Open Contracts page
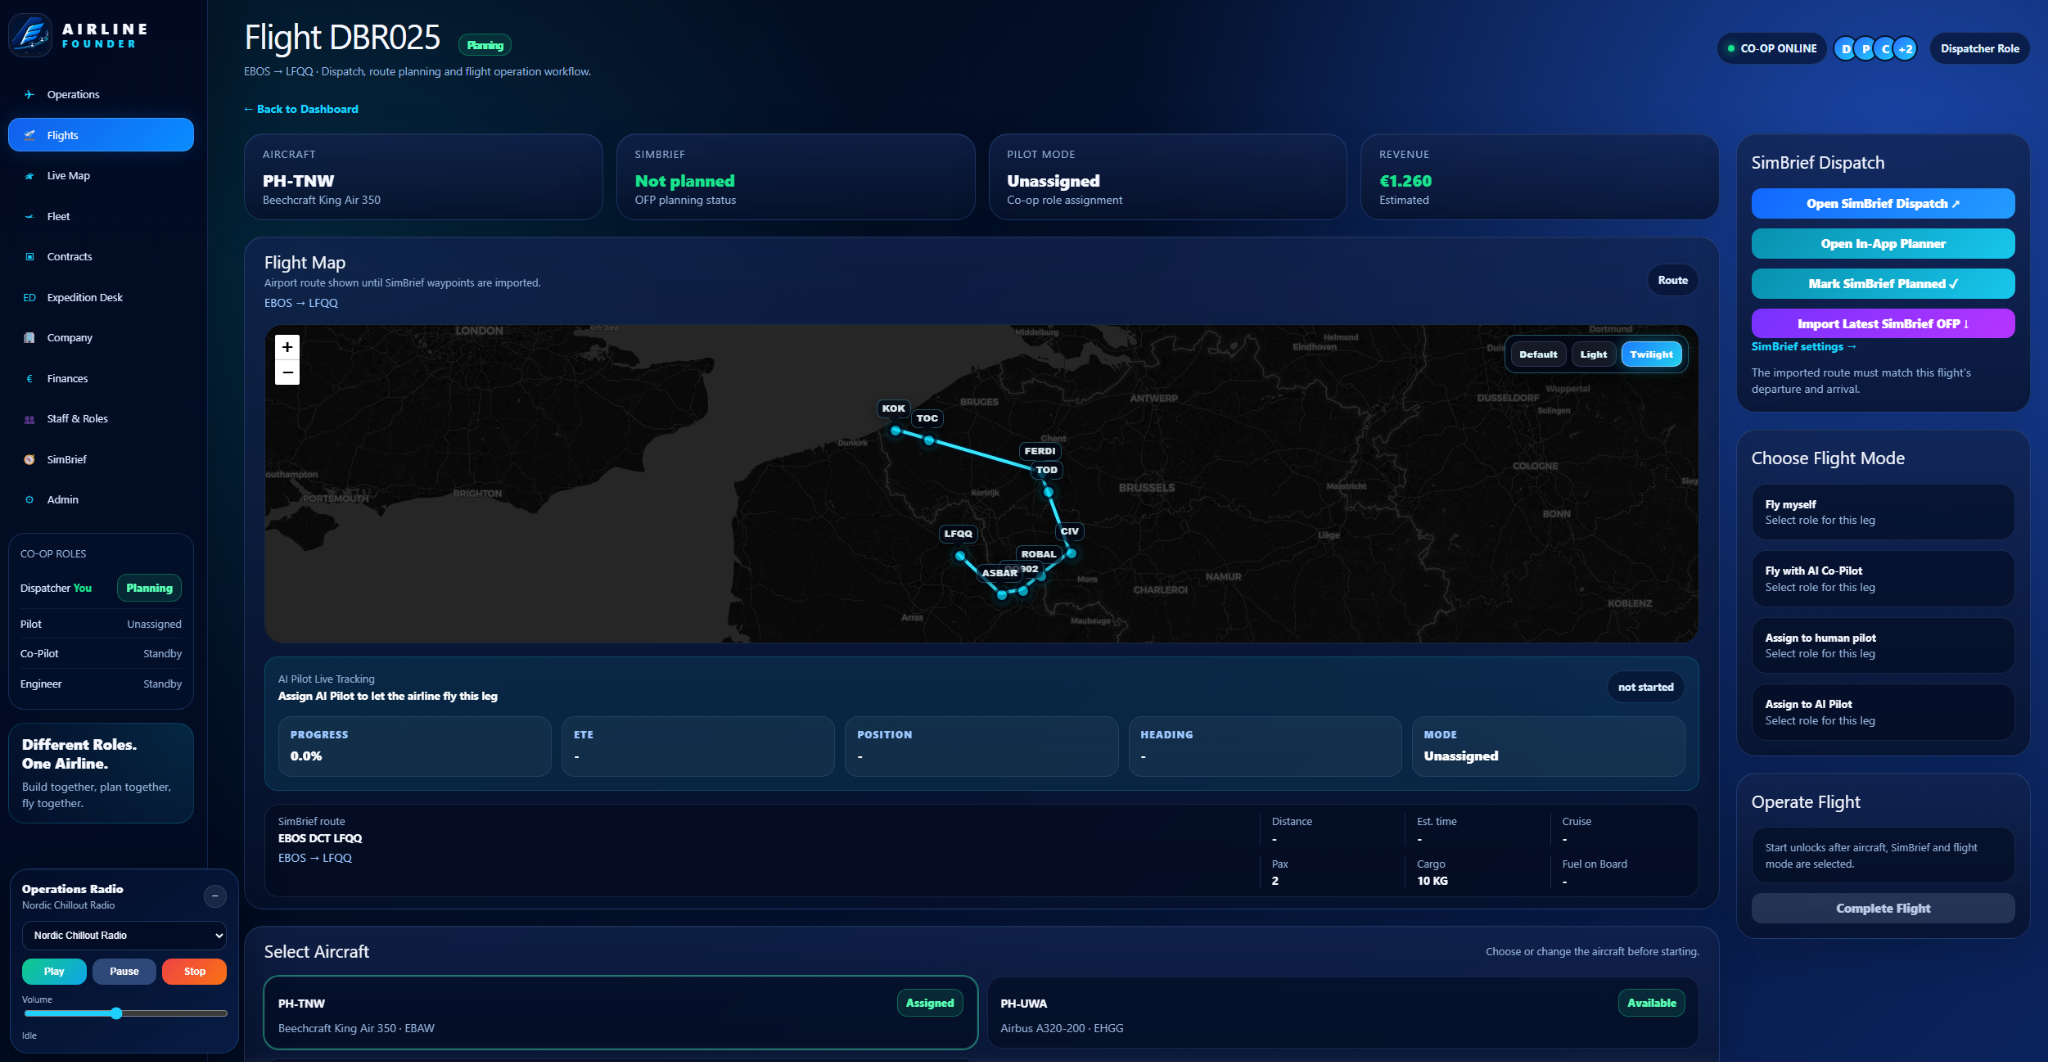Screen dimensions: 2048x1062 [x=101, y=257]
